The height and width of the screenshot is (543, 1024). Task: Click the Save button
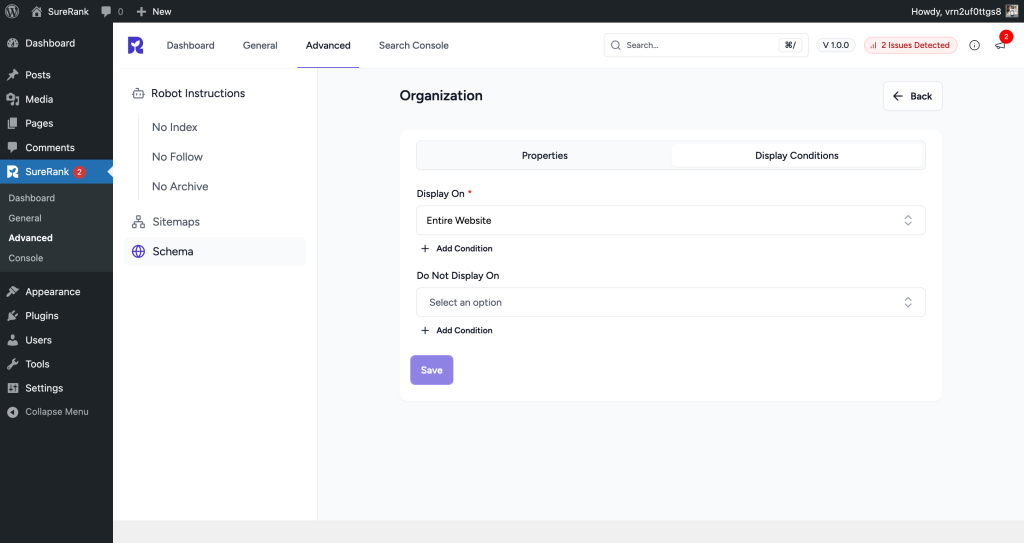(x=432, y=370)
